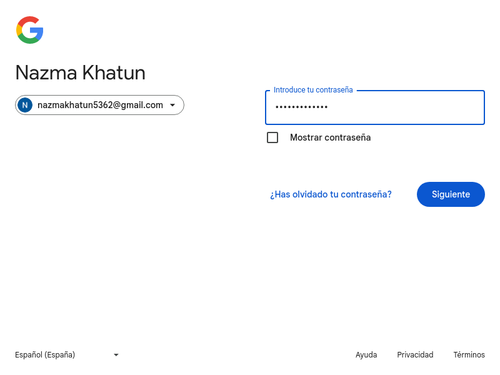
Task: Click the blue N avatar circle
Action: pyautogui.click(x=25, y=105)
